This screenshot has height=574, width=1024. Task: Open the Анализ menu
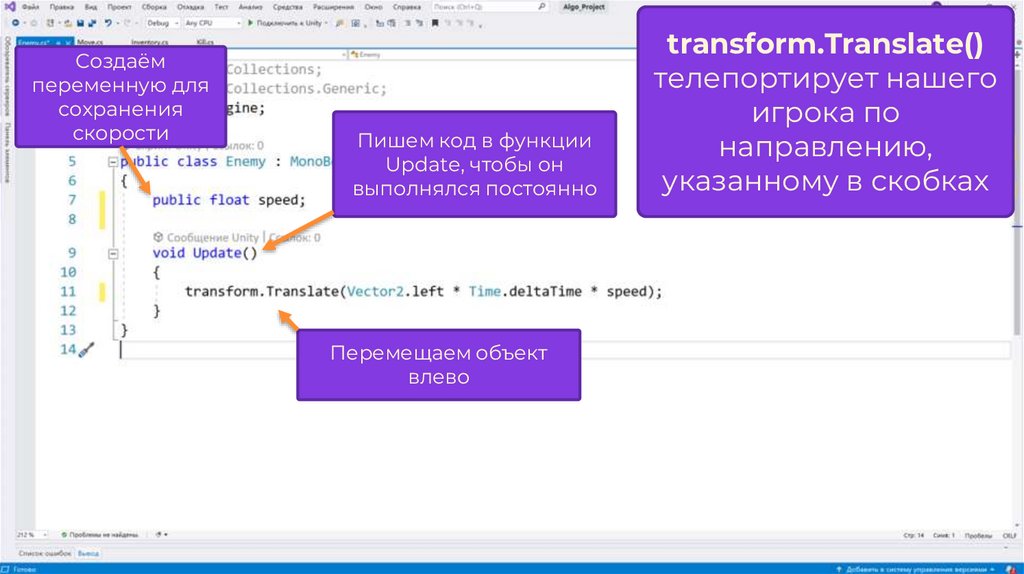250,7
